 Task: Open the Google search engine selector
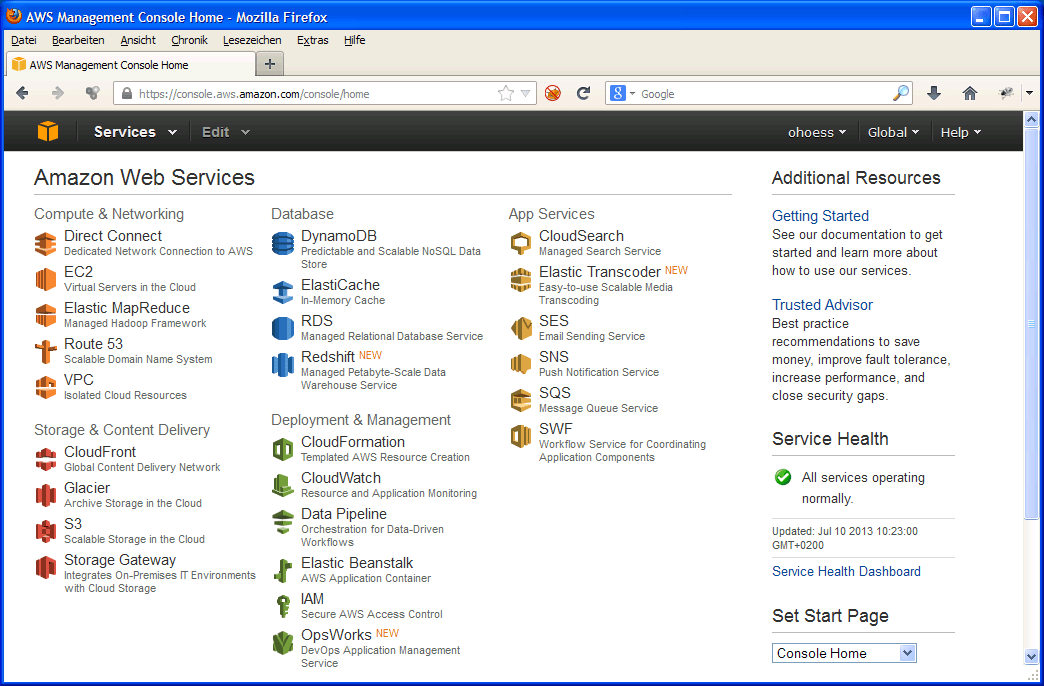pos(622,93)
